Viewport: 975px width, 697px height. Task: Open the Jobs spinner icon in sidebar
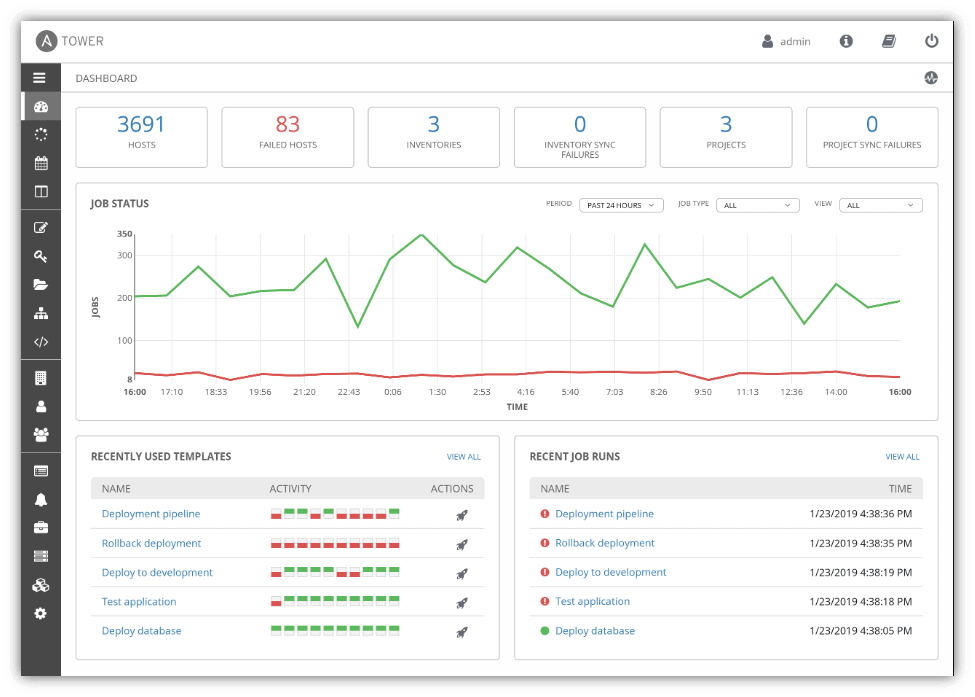[x=40, y=134]
